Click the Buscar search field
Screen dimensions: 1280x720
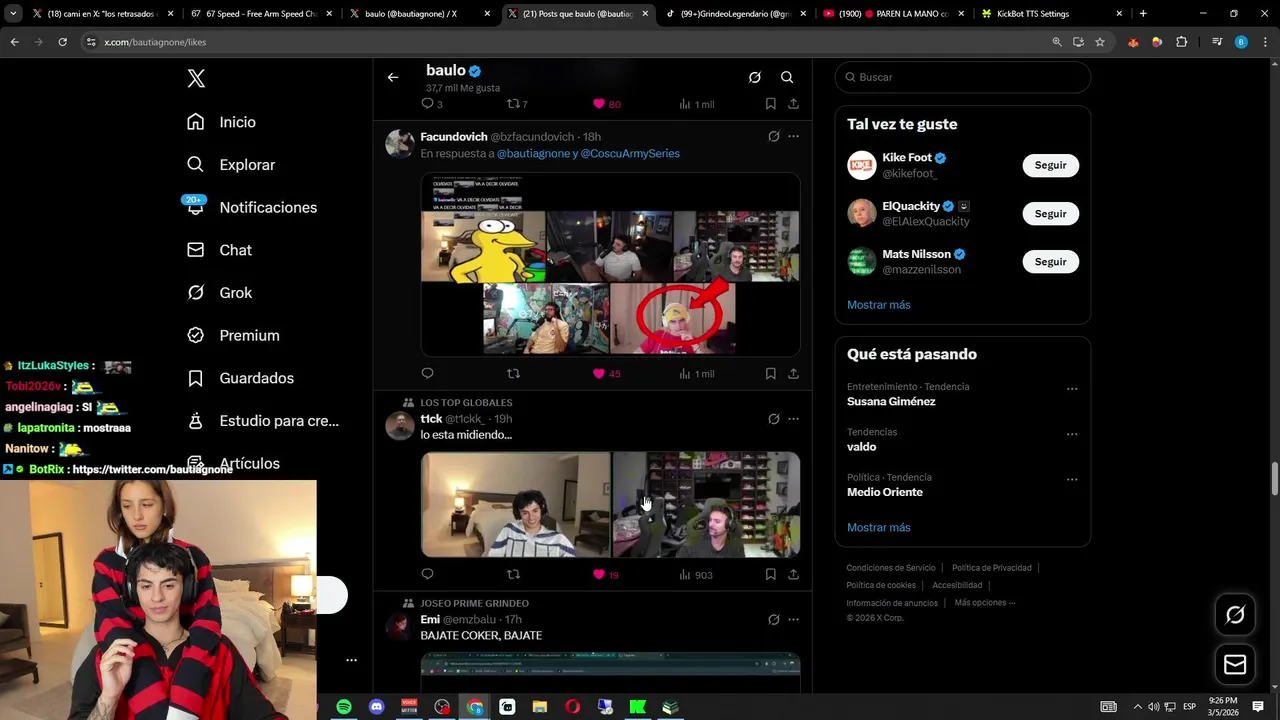[963, 77]
